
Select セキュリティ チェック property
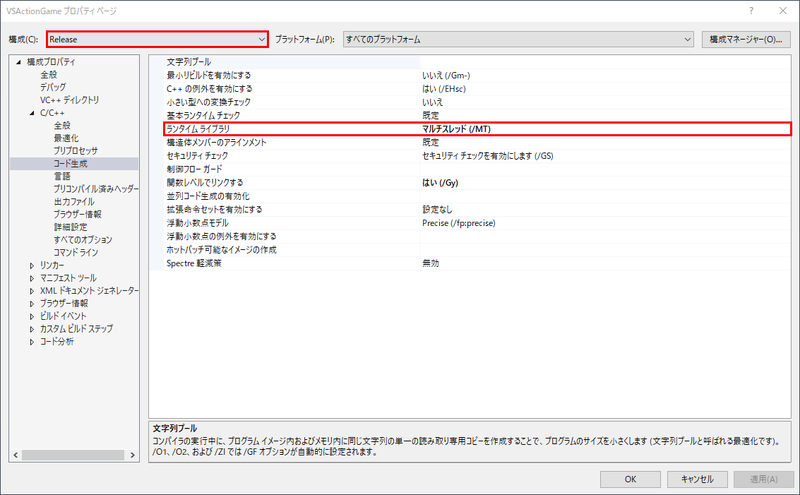click(197, 156)
